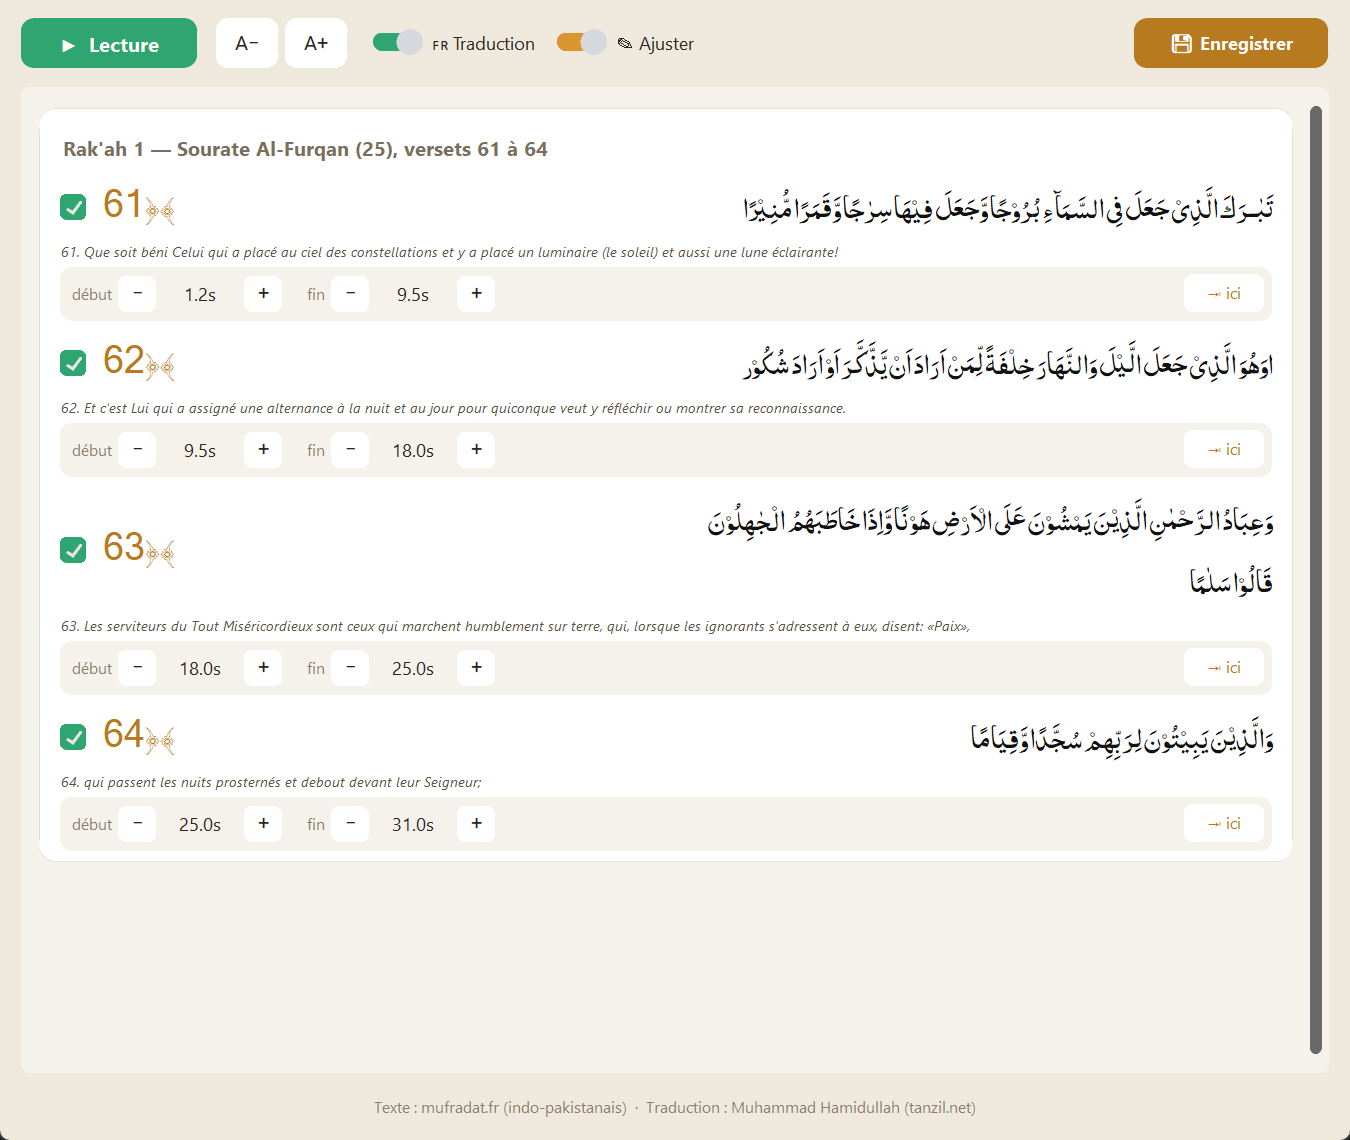Click the ici button for verse 64
This screenshot has width=1350, height=1140.
(1224, 824)
